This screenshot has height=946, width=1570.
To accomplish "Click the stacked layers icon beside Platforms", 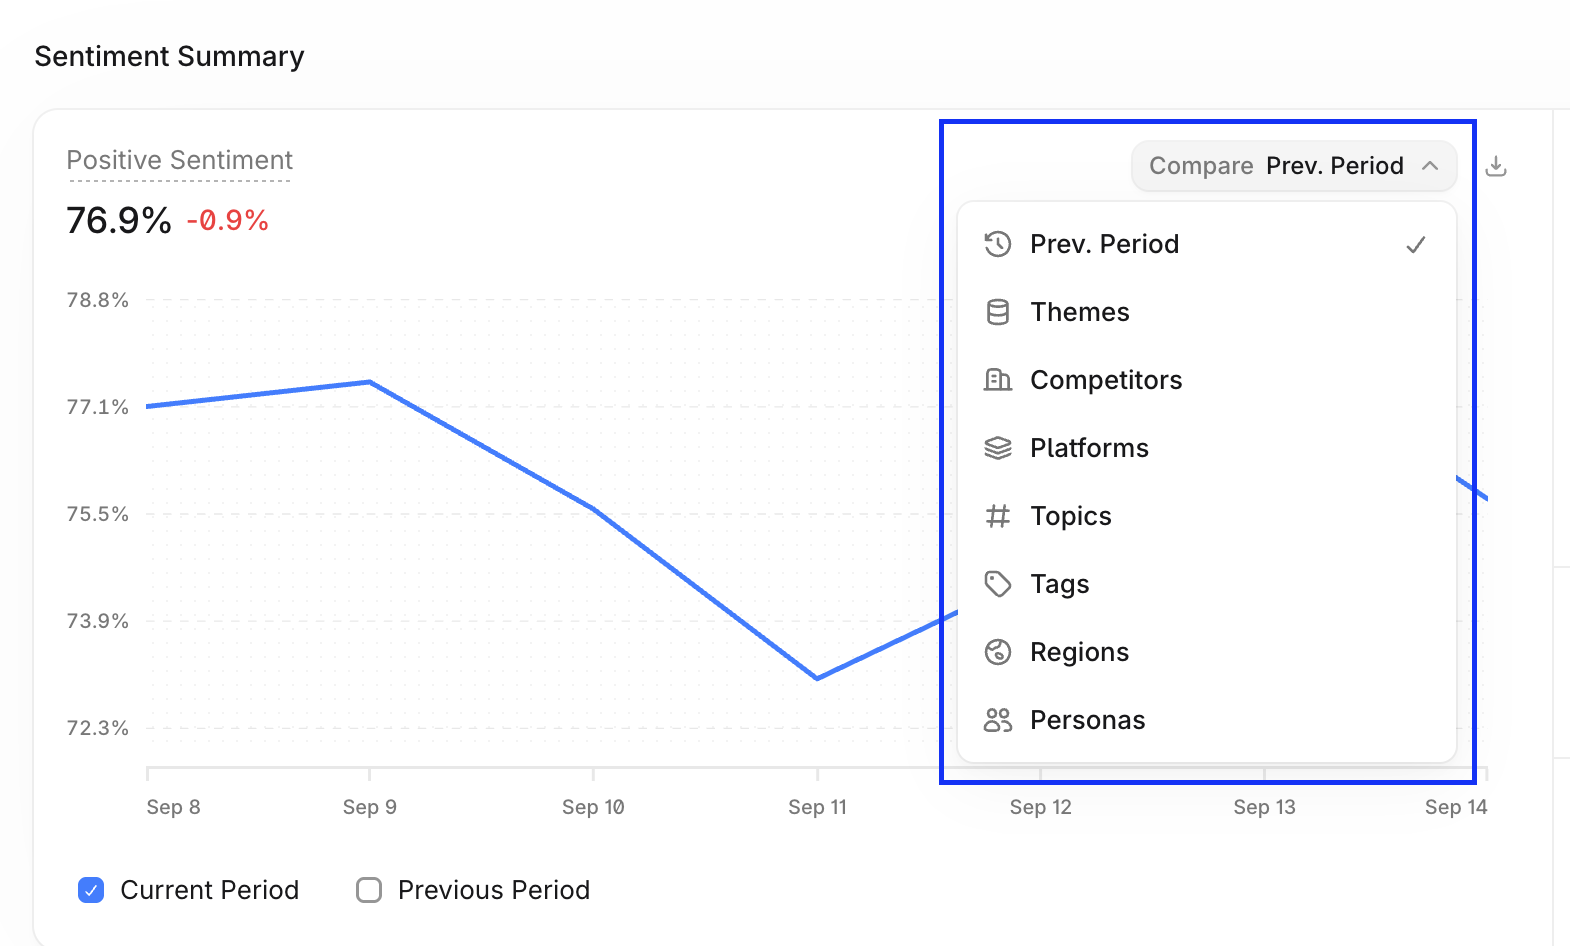I will click(x=998, y=448).
